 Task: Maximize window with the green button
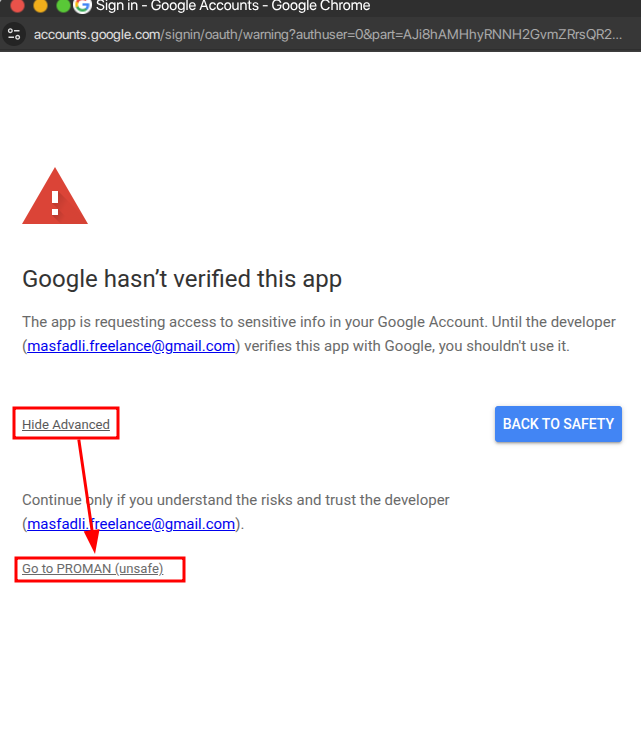(x=63, y=6)
